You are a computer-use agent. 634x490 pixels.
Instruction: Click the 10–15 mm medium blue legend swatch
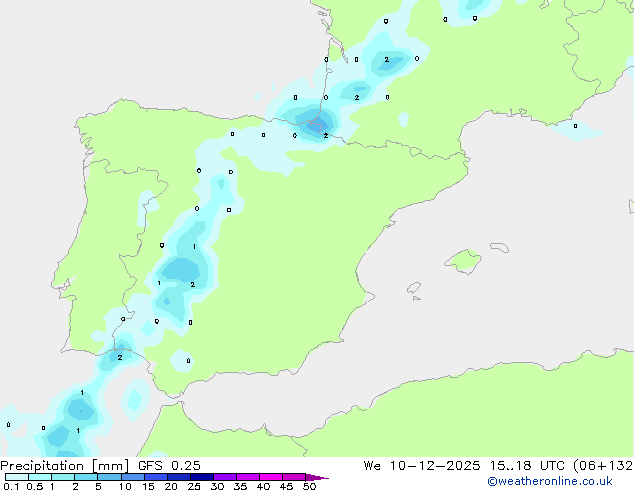132,477
